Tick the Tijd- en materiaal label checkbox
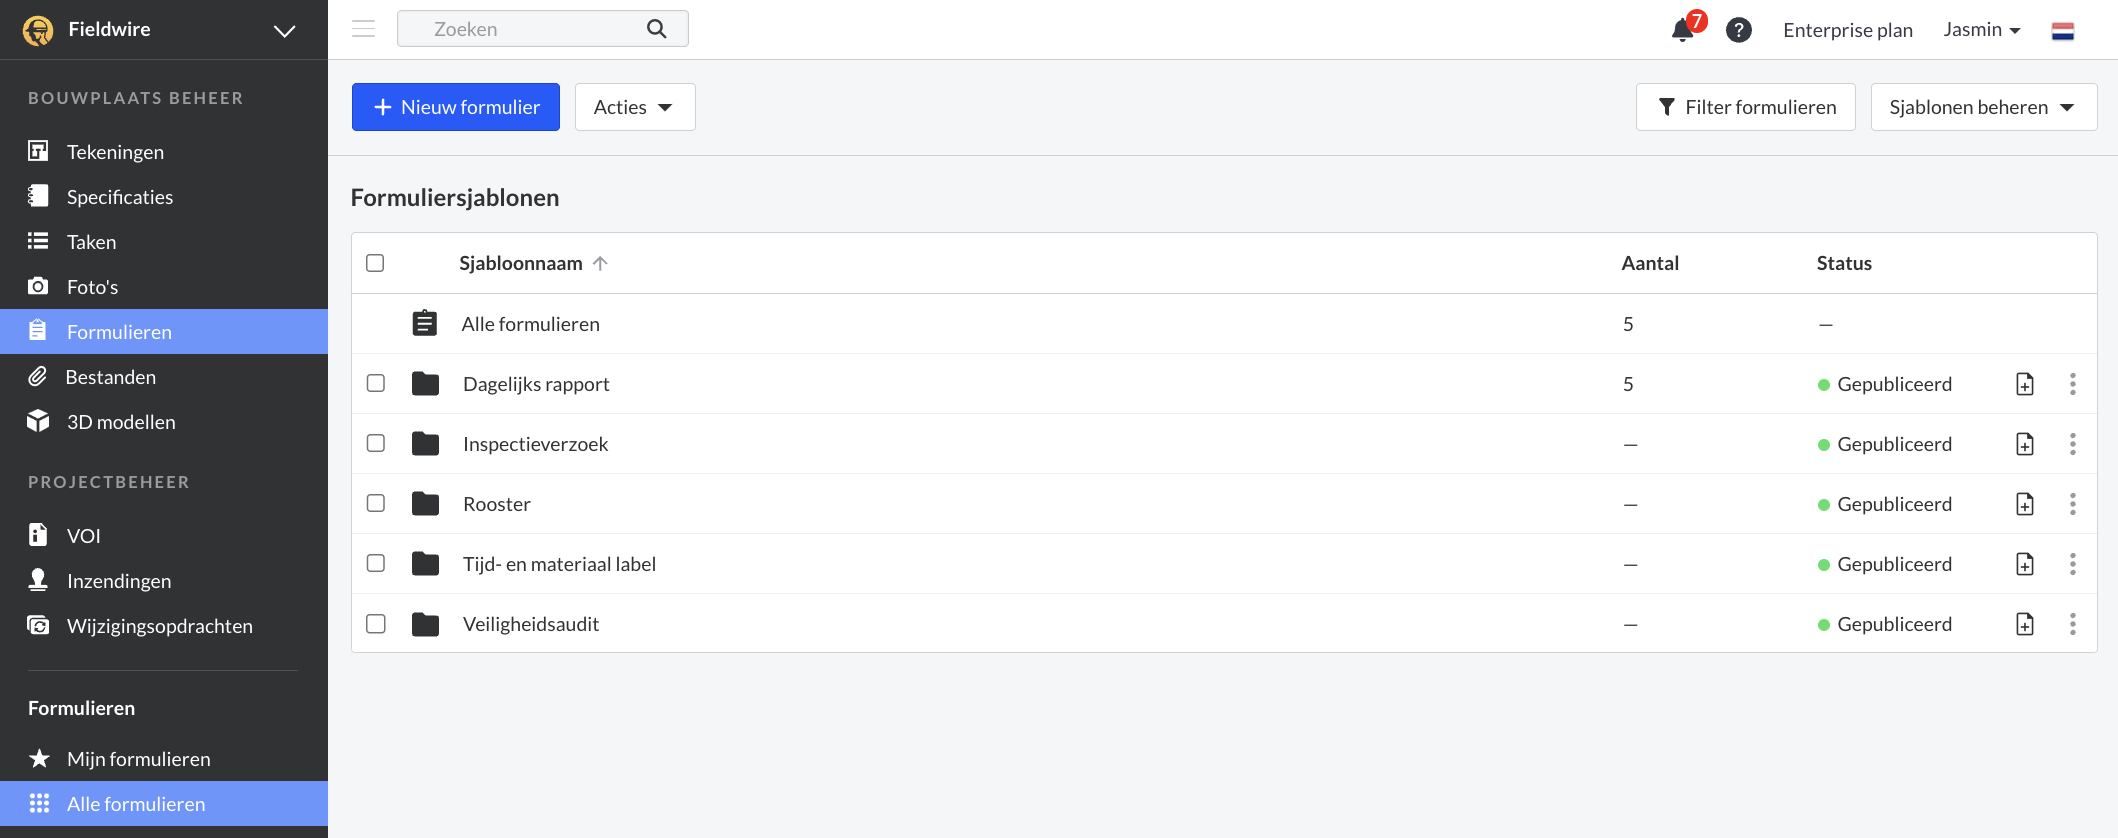Screen dimensions: 2118x838 coord(376,563)
